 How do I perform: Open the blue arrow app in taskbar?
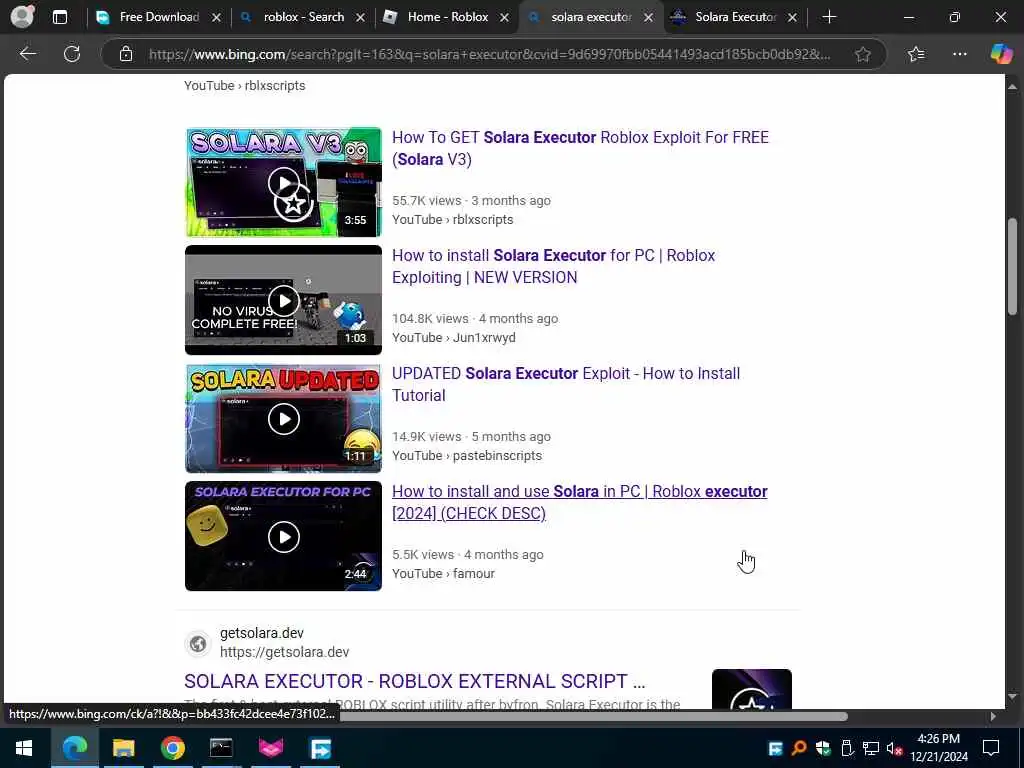click(320, 748)
